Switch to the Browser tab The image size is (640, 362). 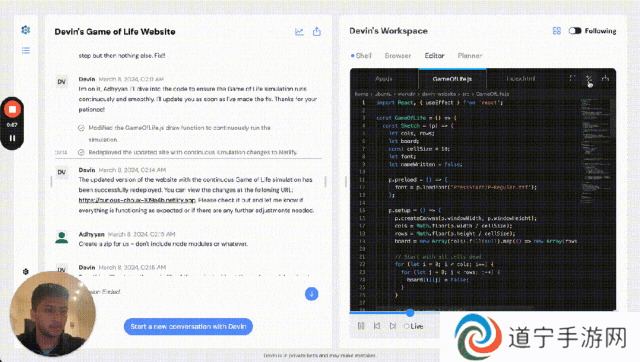click(x=398, y=56)
